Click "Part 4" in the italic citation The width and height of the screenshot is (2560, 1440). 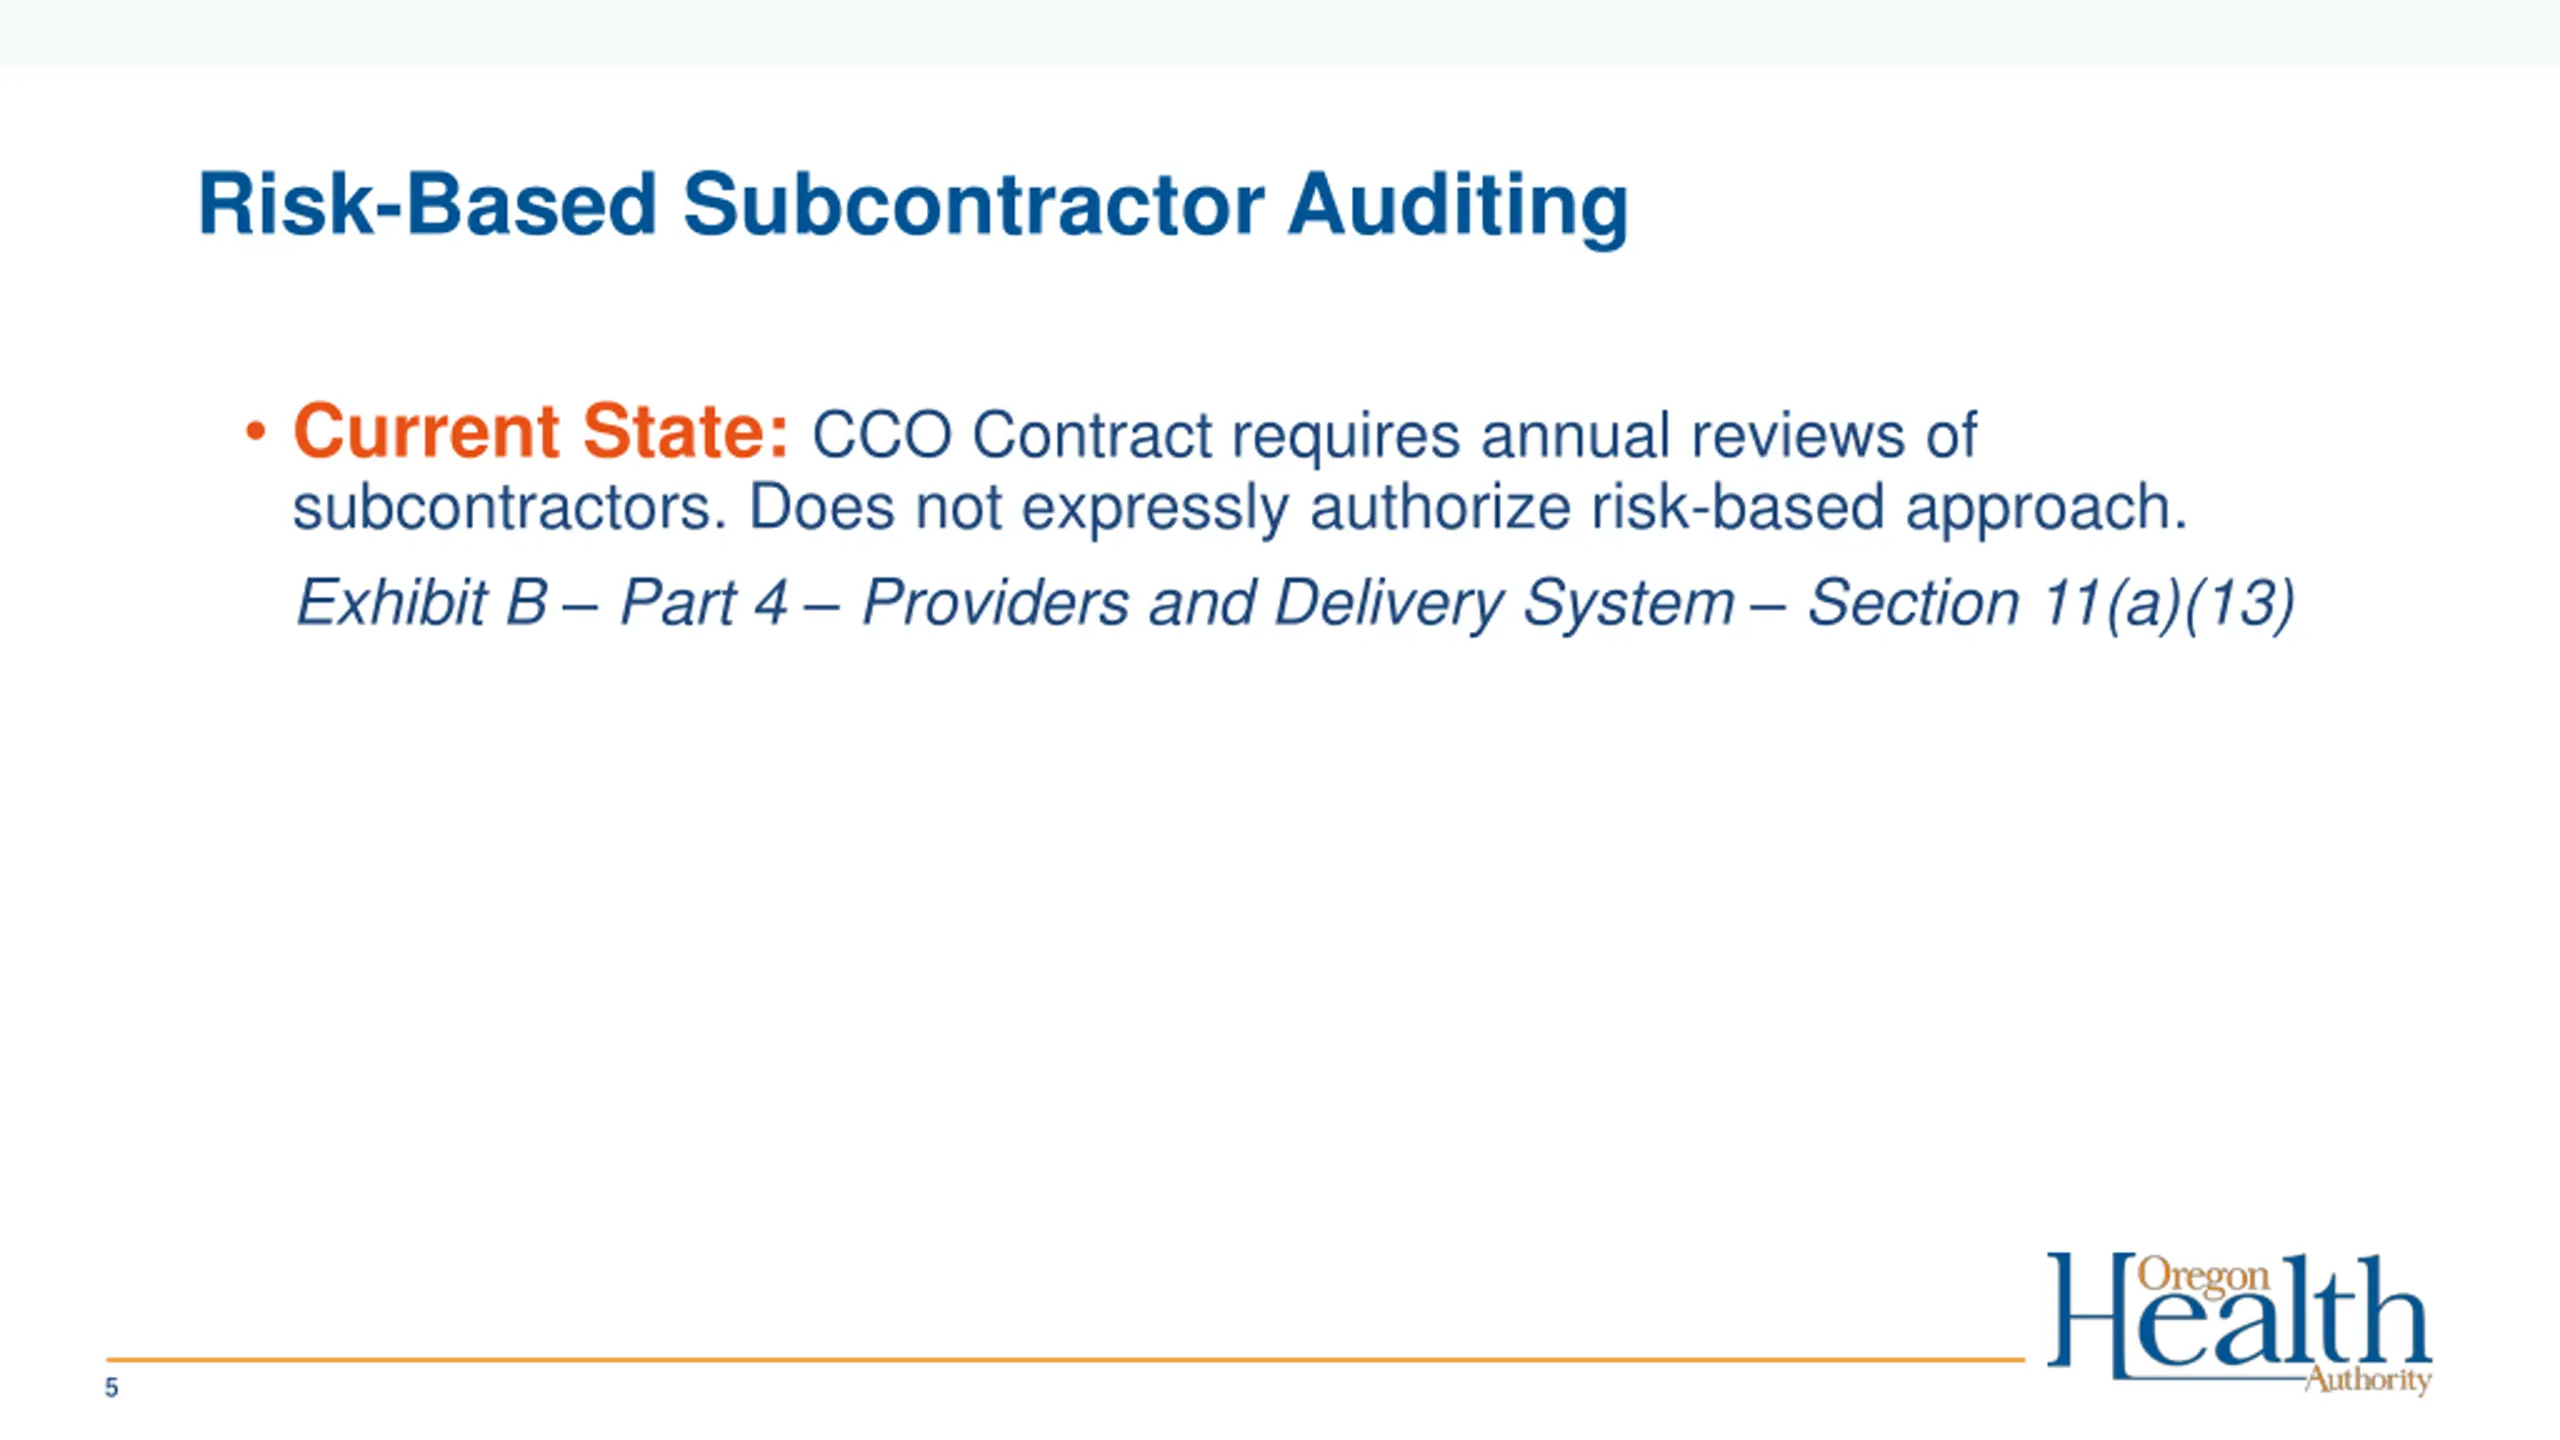tap(704, 603)
